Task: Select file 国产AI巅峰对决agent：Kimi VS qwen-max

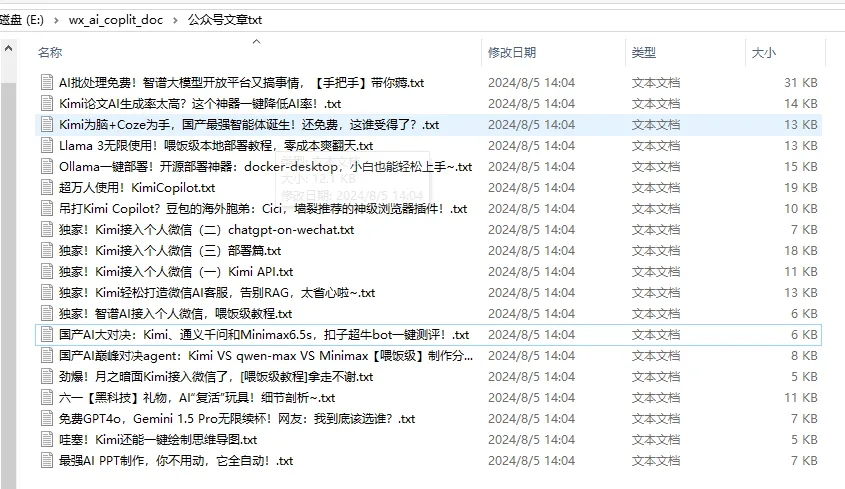Action: pyautogui.click(x=266, y=356)
